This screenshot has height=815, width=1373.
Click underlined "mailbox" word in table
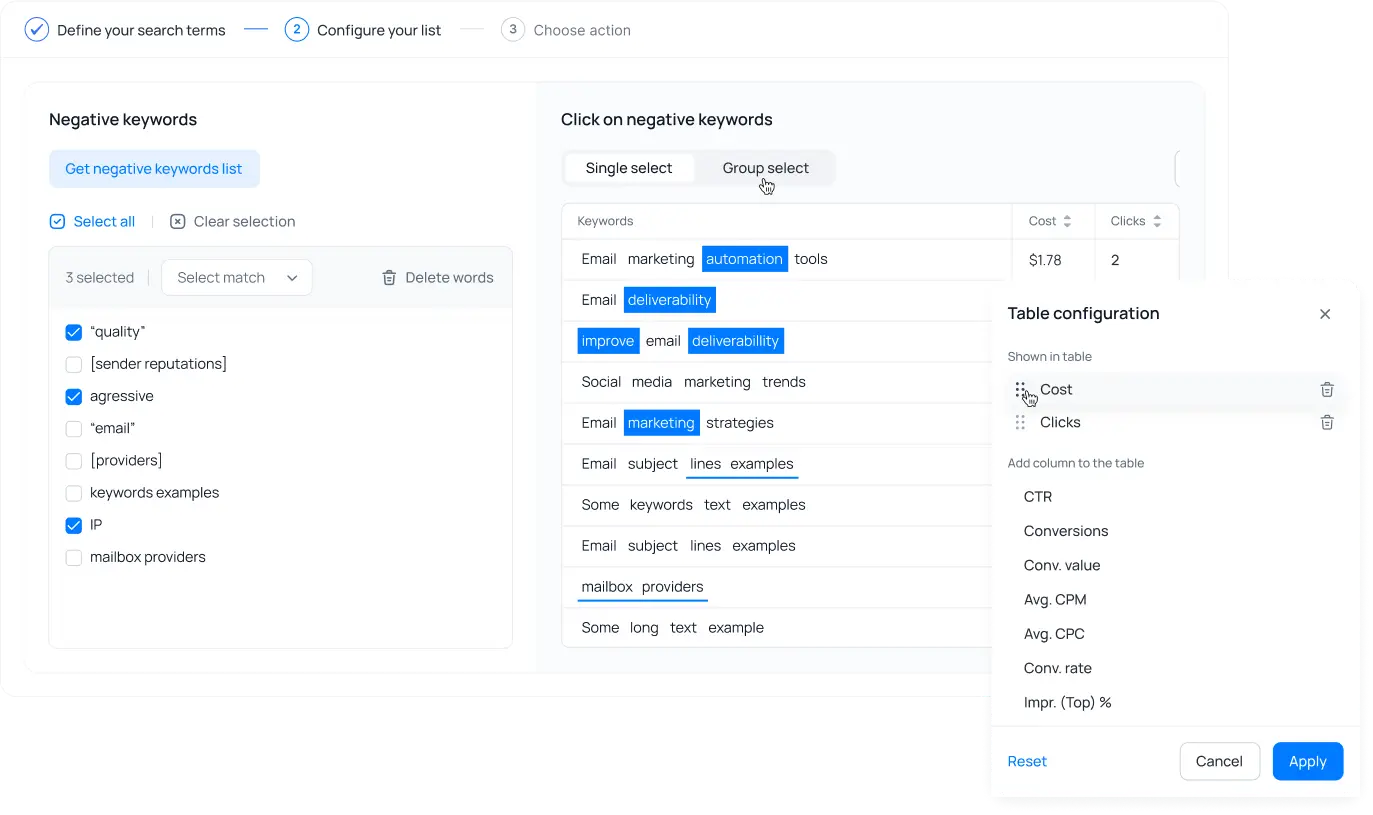click(607, 587)
